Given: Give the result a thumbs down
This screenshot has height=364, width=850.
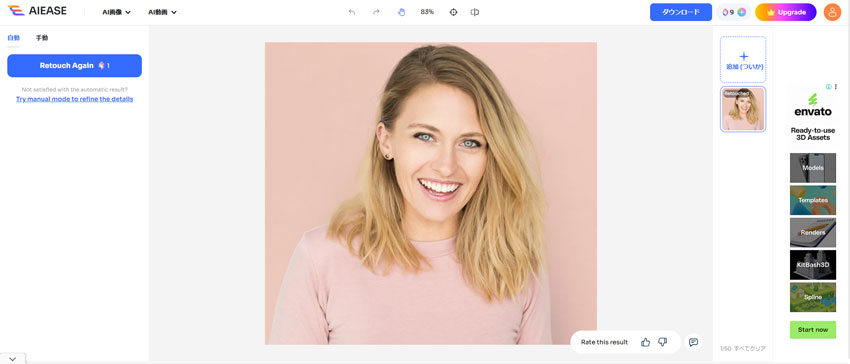Looking at the screenshot, I should pyautogui.click(x=662, y=342).
